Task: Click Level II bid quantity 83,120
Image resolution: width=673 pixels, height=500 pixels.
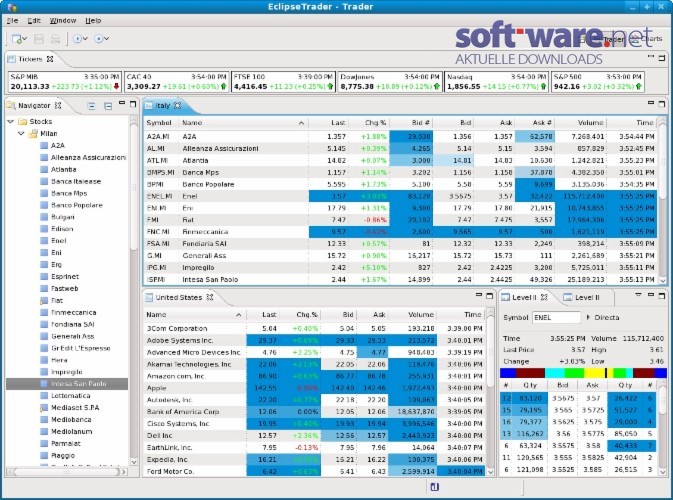Action: tap(530, 398)
